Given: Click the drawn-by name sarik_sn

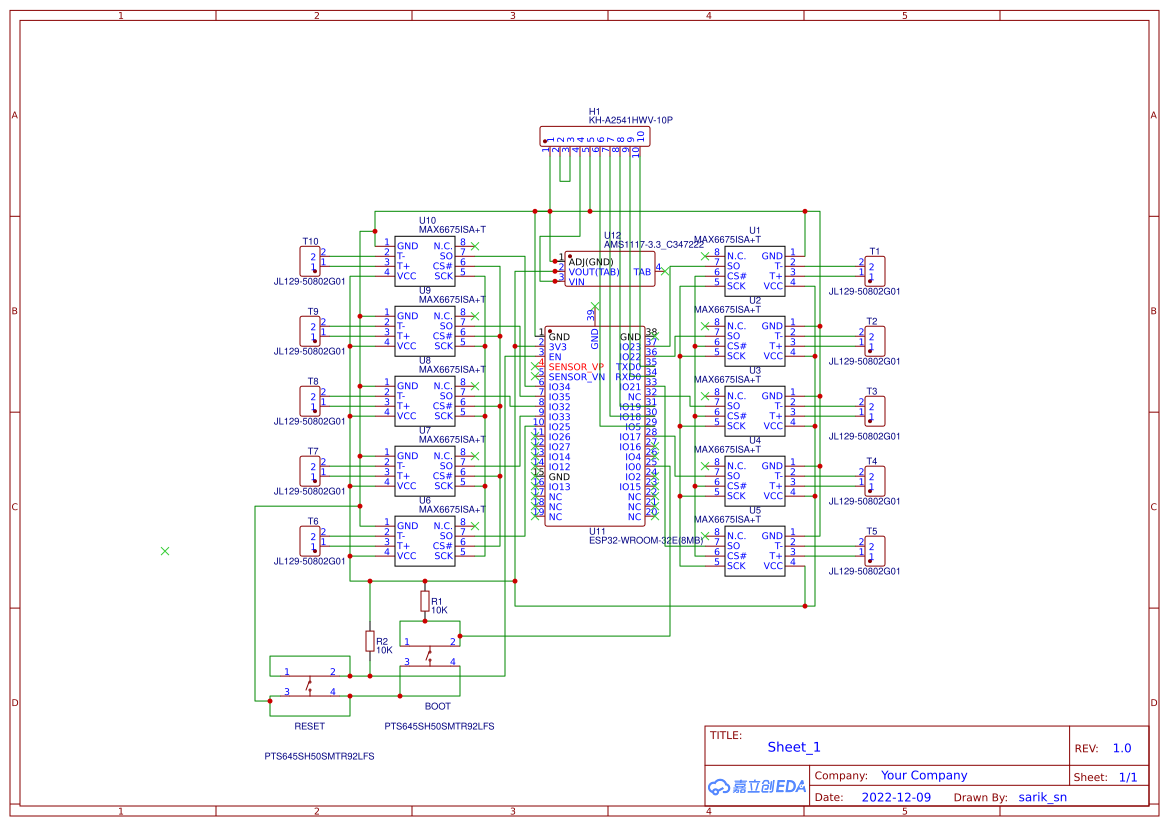Looking at the screenshot, I should click(1043, 796).
